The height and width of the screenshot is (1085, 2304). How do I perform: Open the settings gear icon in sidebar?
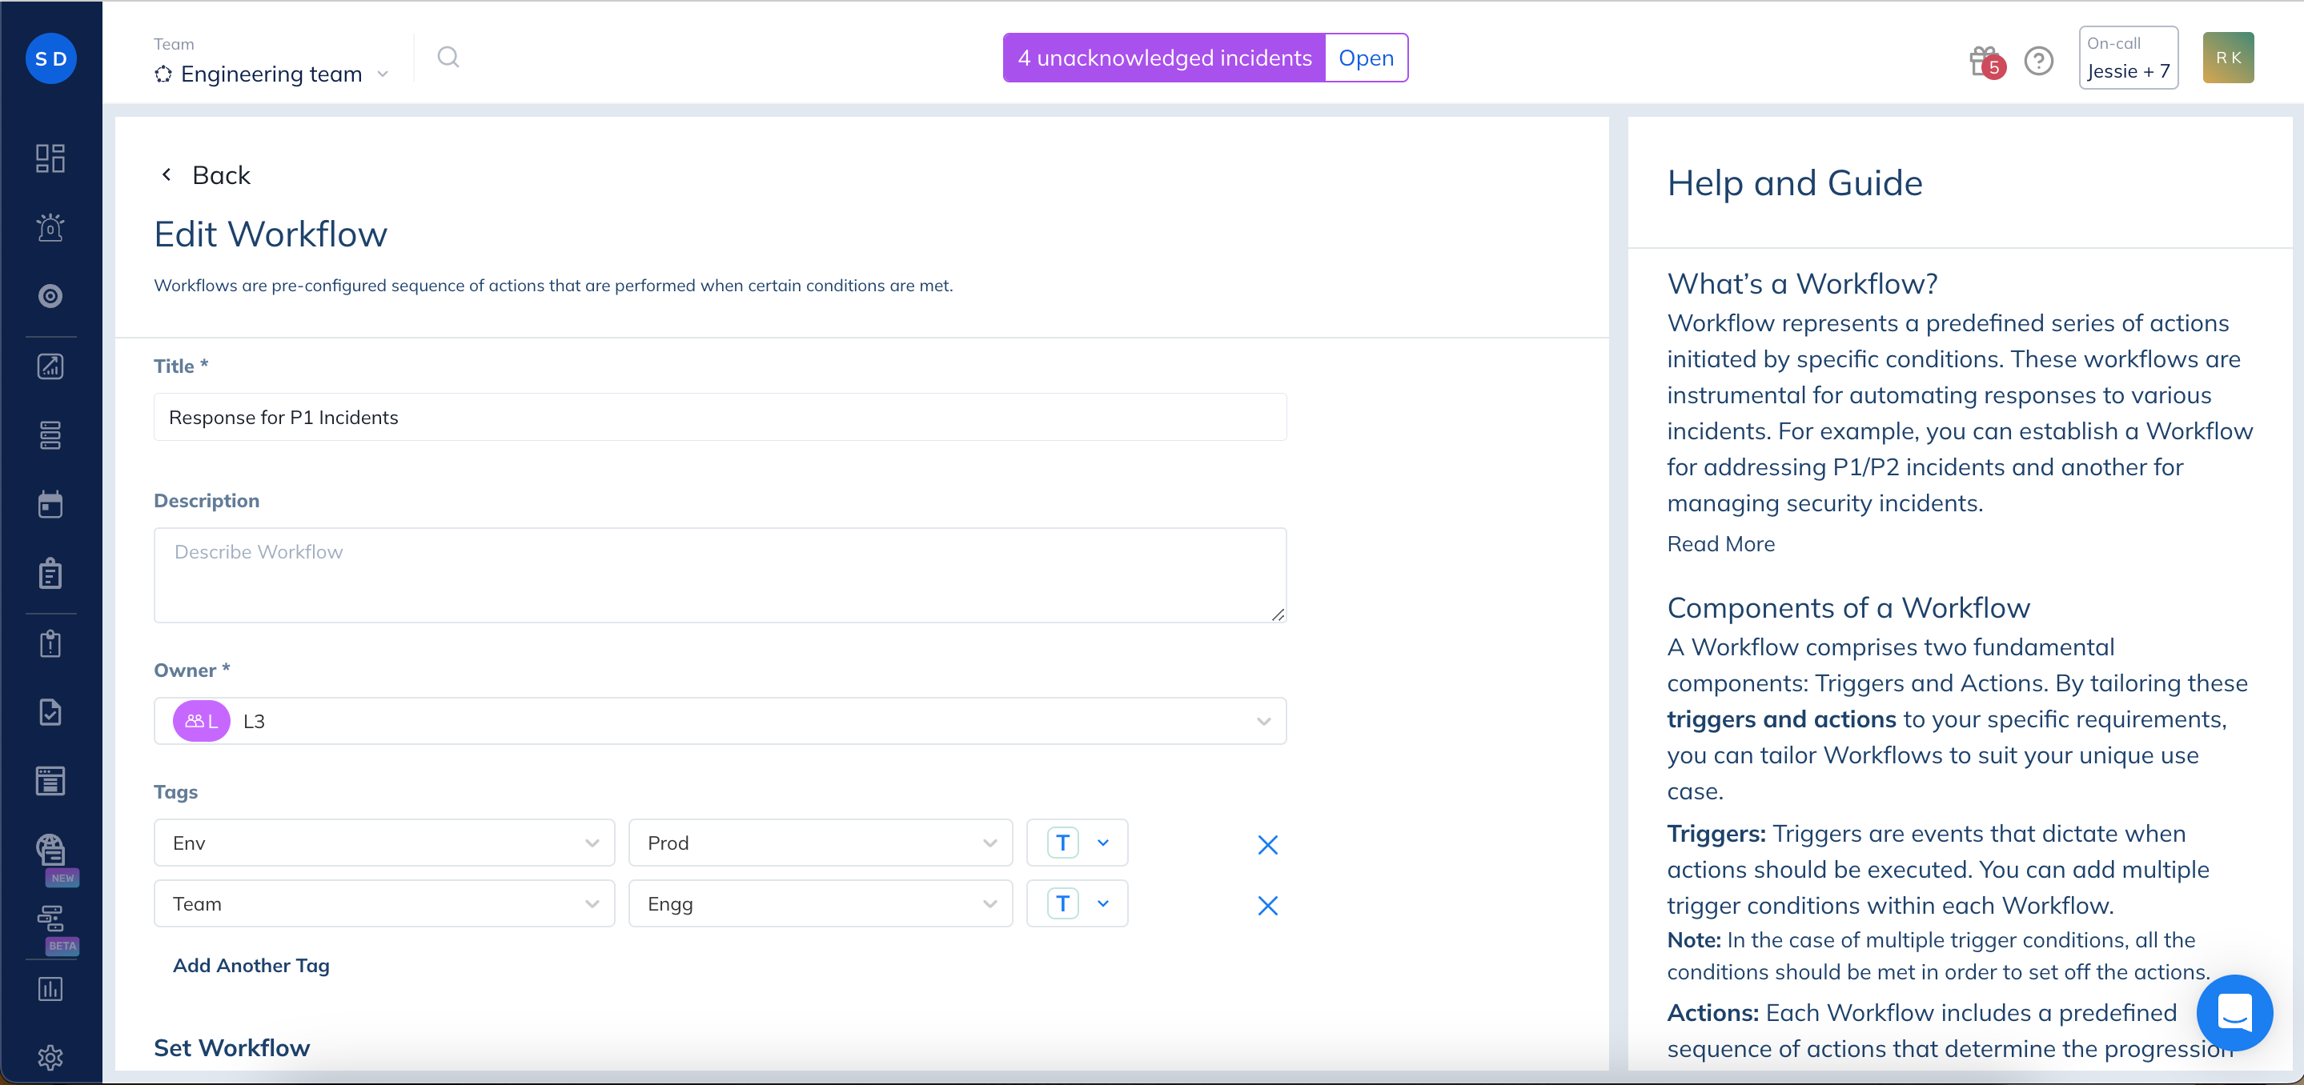coord(50,1057)
